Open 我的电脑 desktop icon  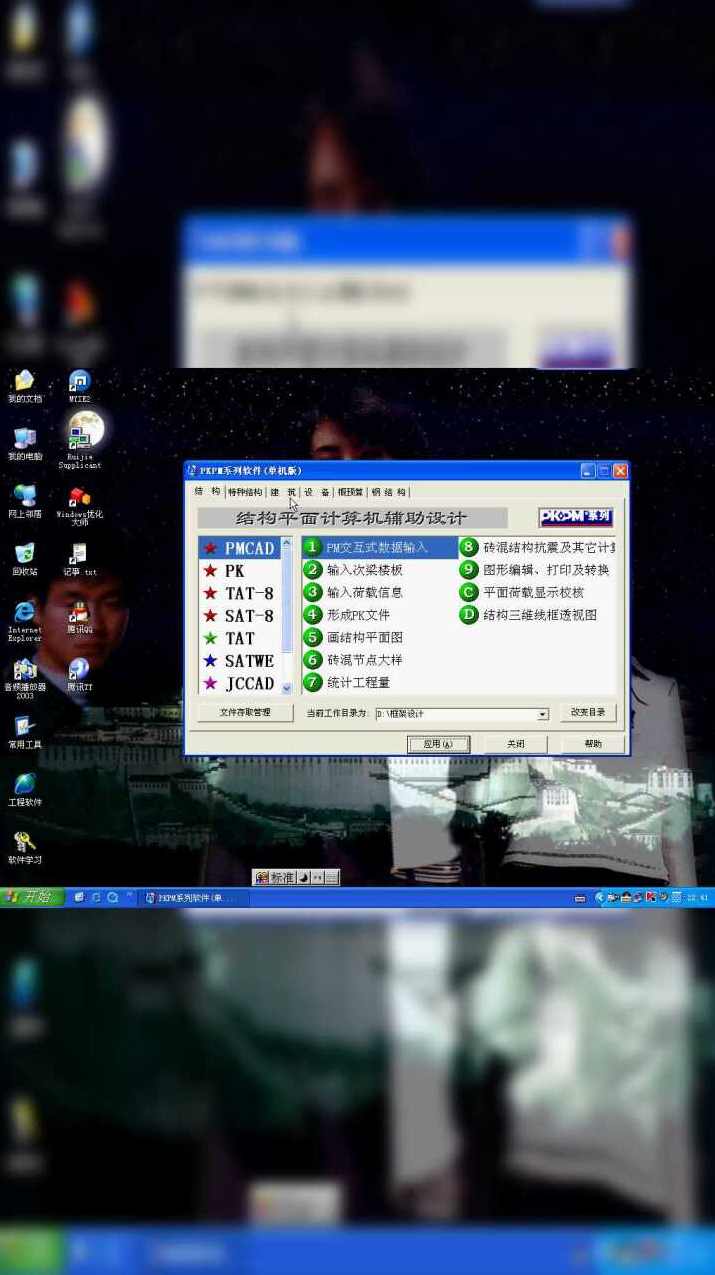(25, 444)
